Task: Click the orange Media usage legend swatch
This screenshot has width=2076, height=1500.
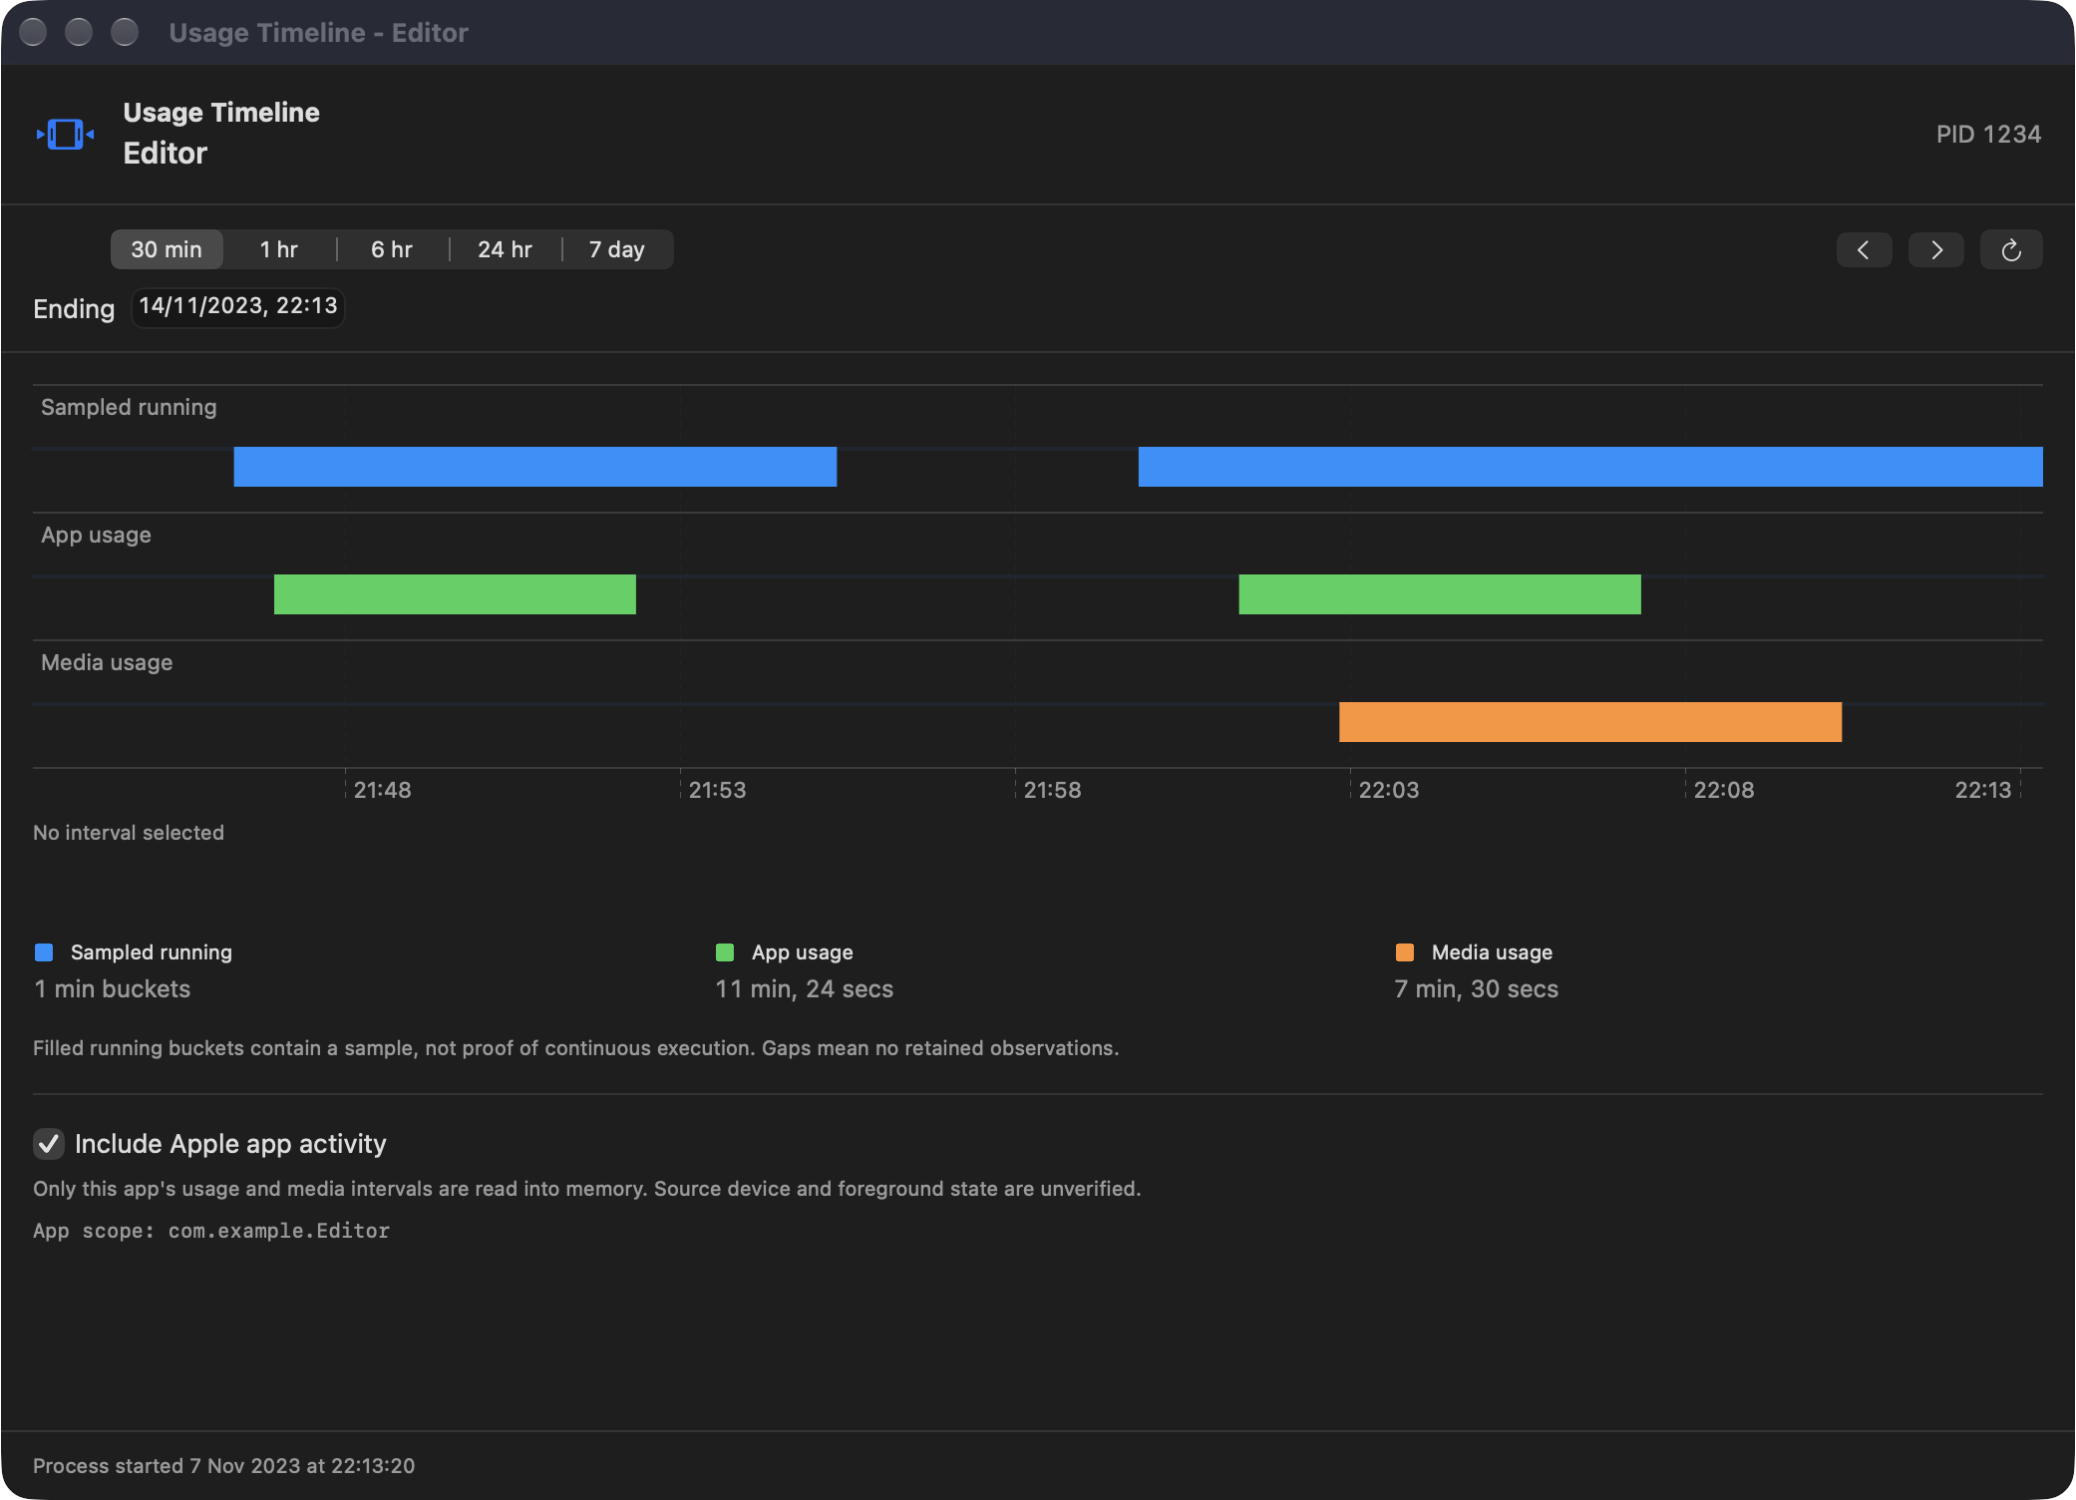Action: [1405, 952]
